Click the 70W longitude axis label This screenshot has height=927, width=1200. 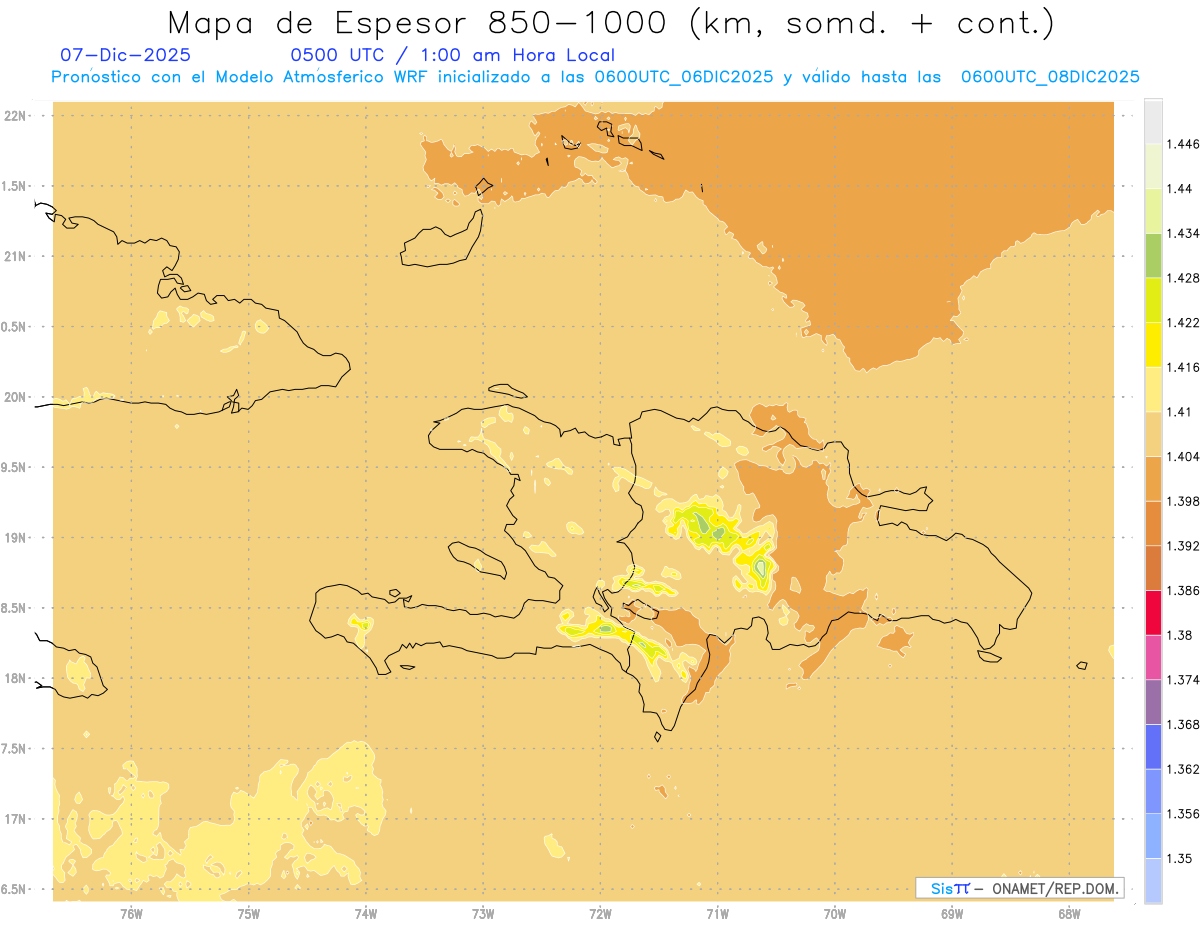834,914
